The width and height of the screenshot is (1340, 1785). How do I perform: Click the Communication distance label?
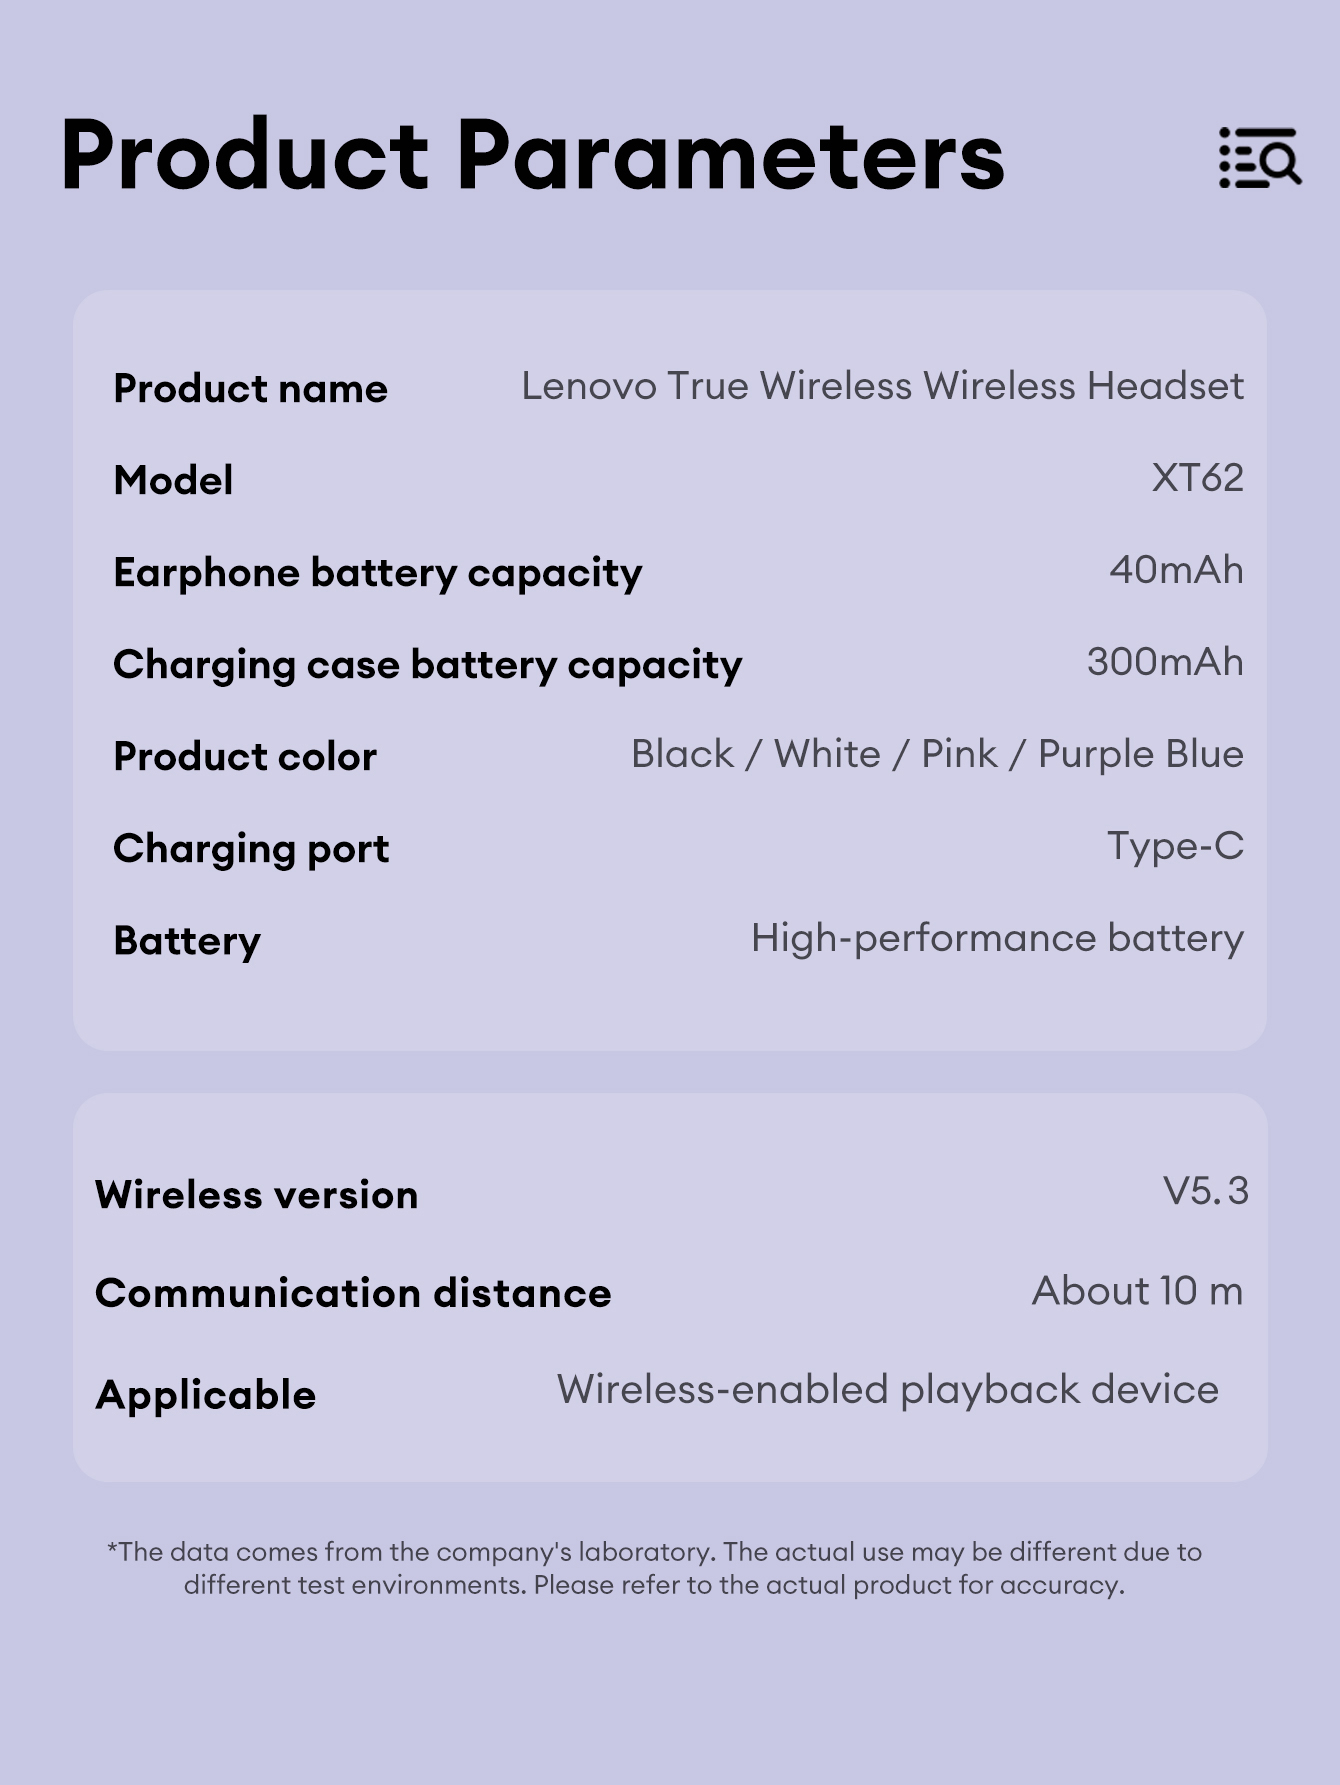(x=353, y=1293)
